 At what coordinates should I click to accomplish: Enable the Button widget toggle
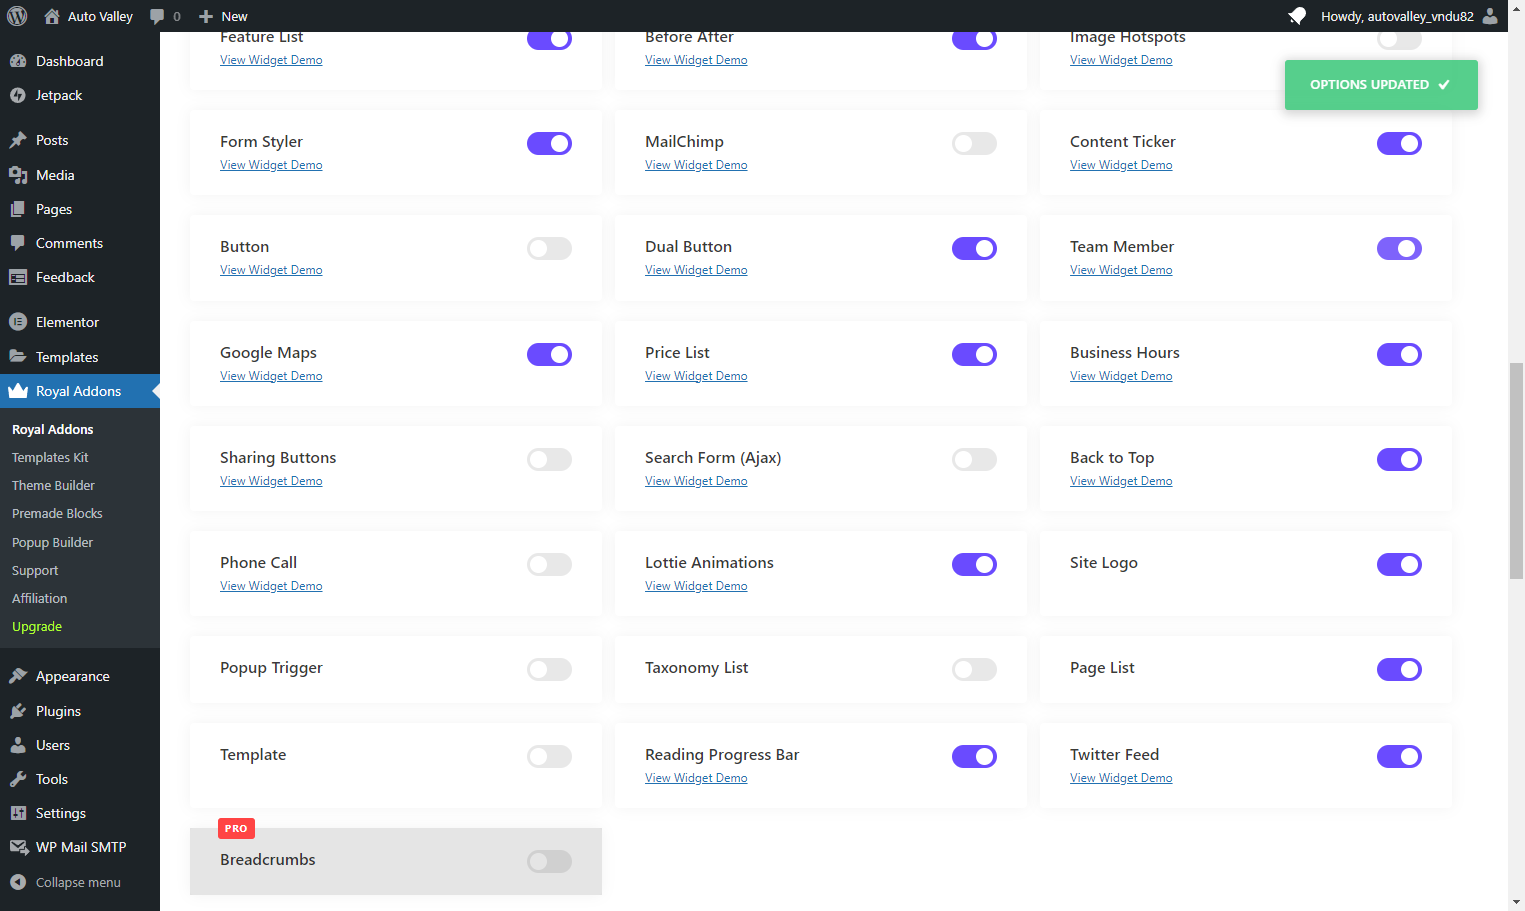pos(549,248)
